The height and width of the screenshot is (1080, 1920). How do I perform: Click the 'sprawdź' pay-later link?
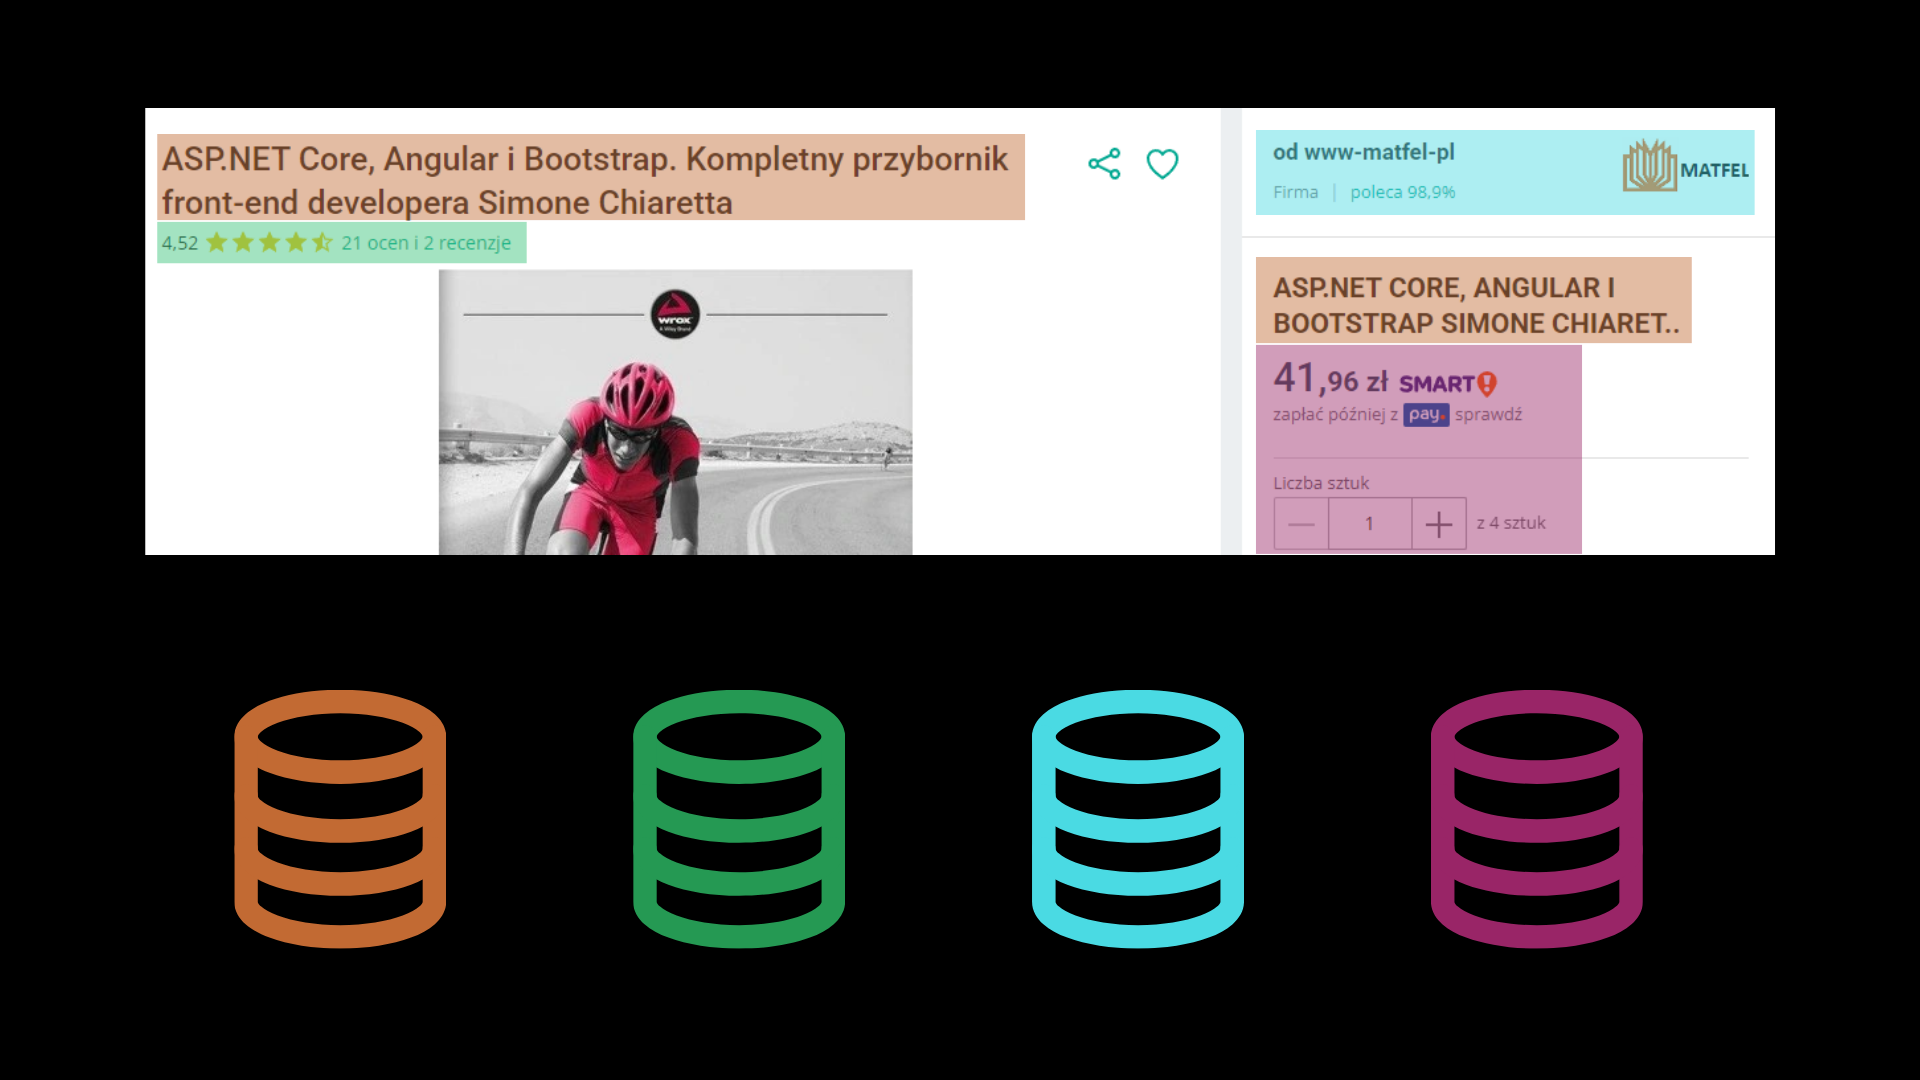click(x=1488, y=415)
